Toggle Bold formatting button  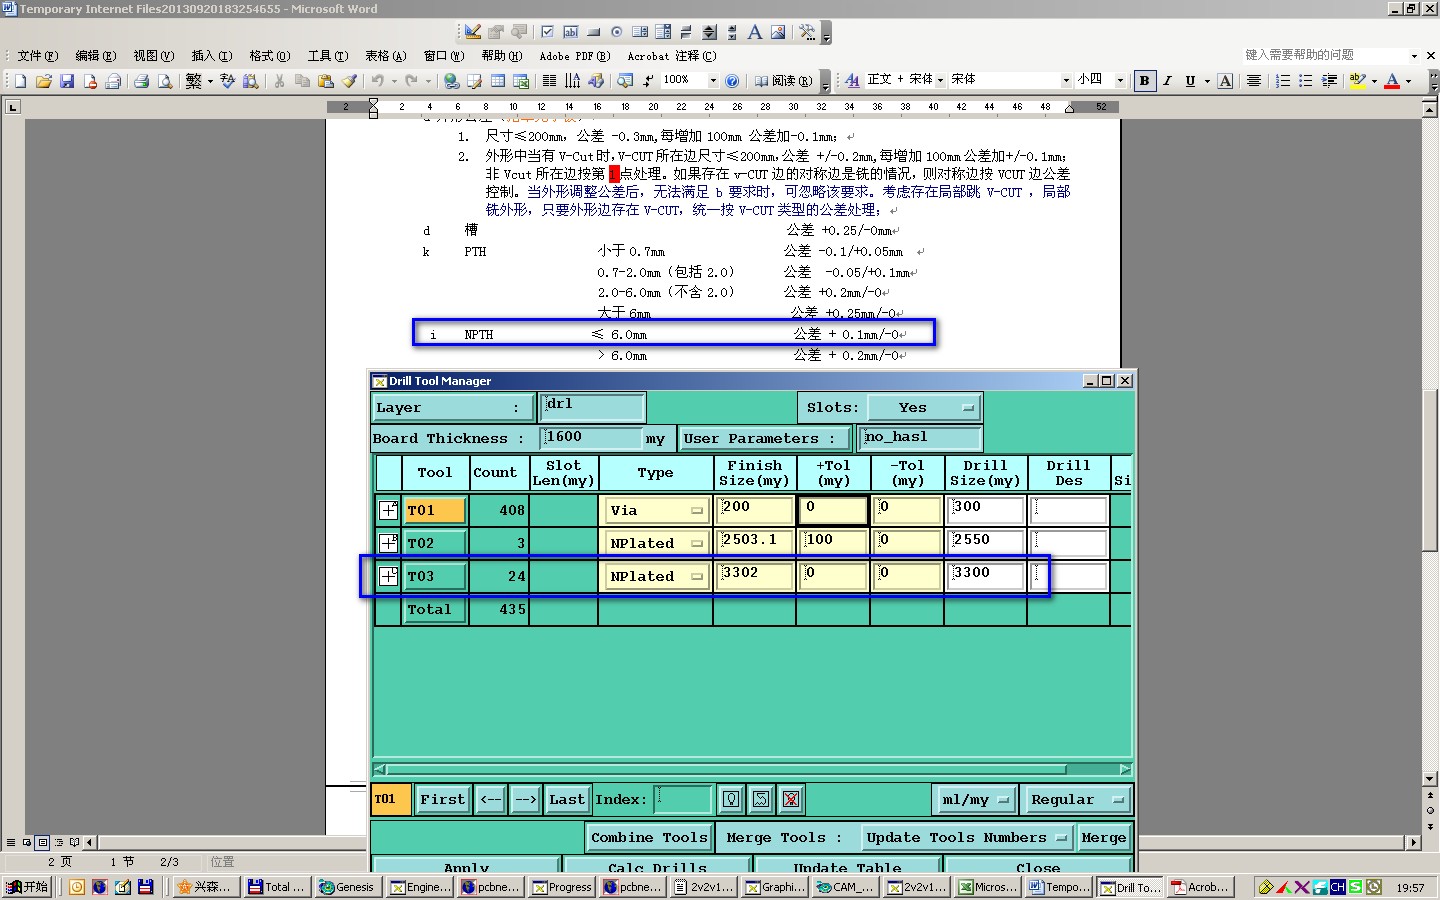pos(1144,81)
